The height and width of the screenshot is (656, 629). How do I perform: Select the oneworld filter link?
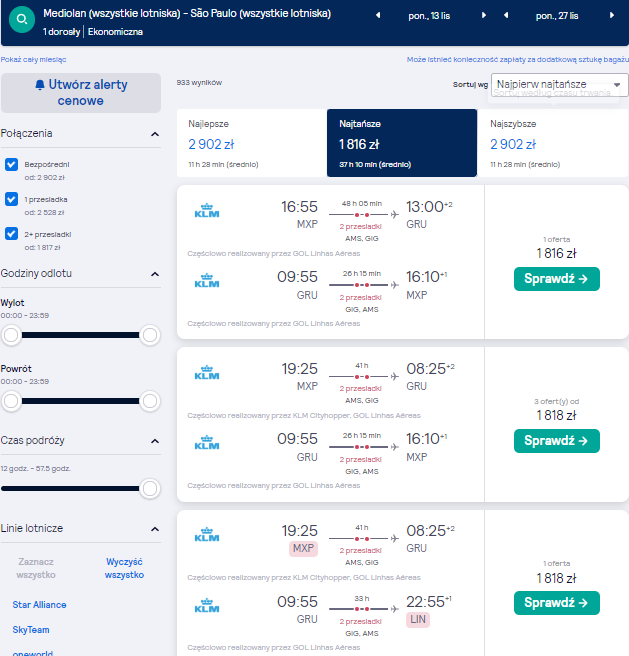pos(33,653)
